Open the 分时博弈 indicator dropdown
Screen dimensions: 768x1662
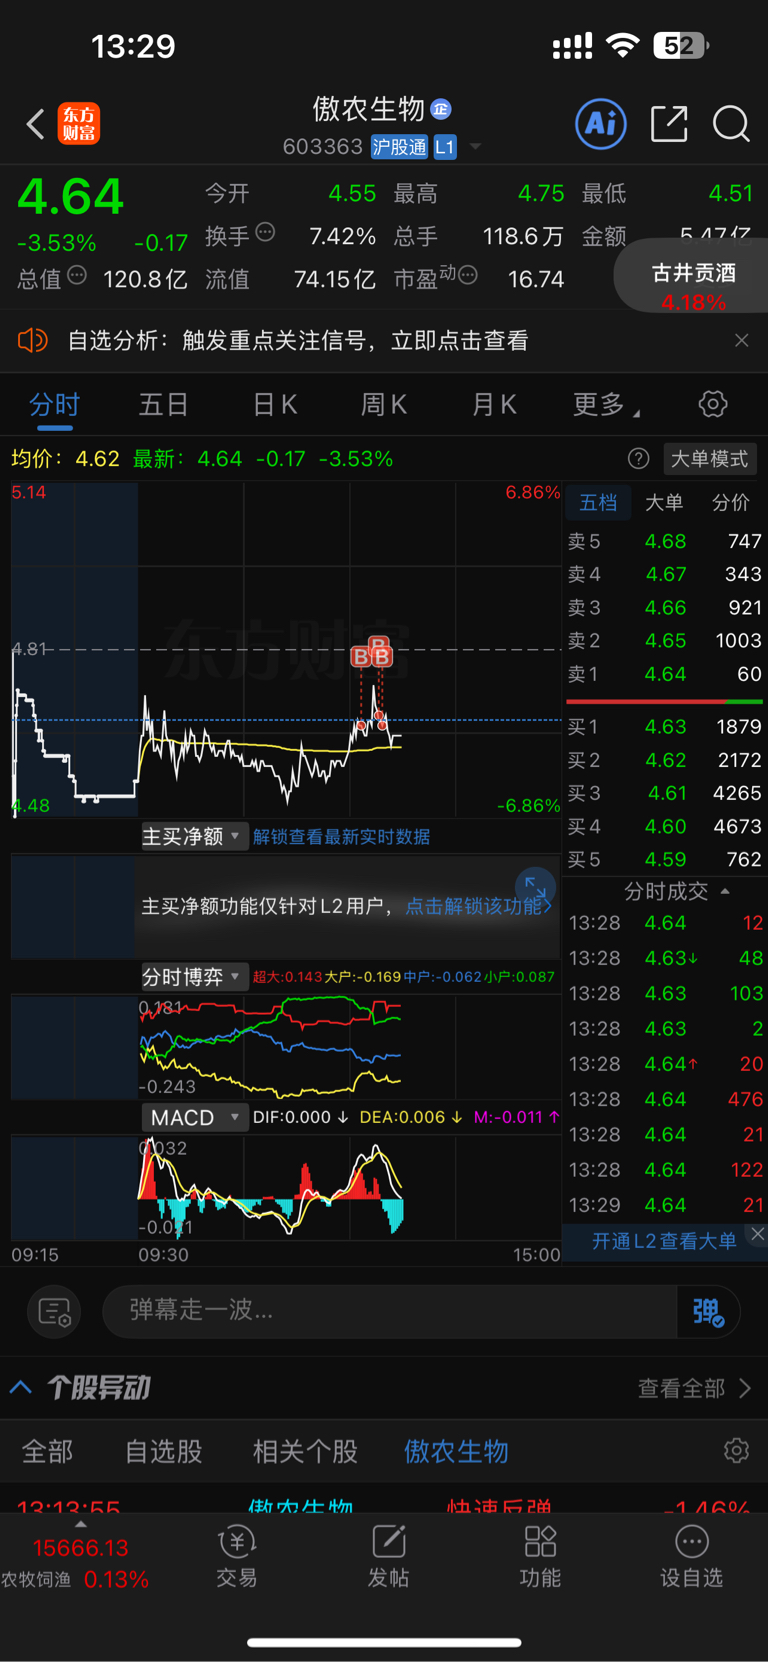[193, 977]
